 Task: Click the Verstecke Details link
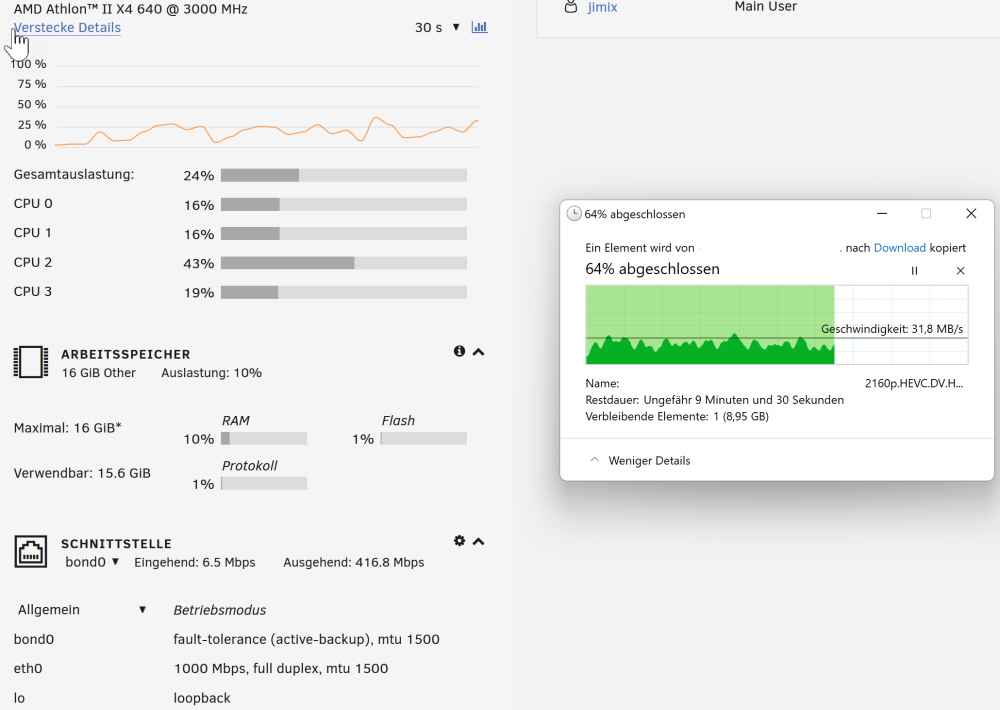pos(68,27)
